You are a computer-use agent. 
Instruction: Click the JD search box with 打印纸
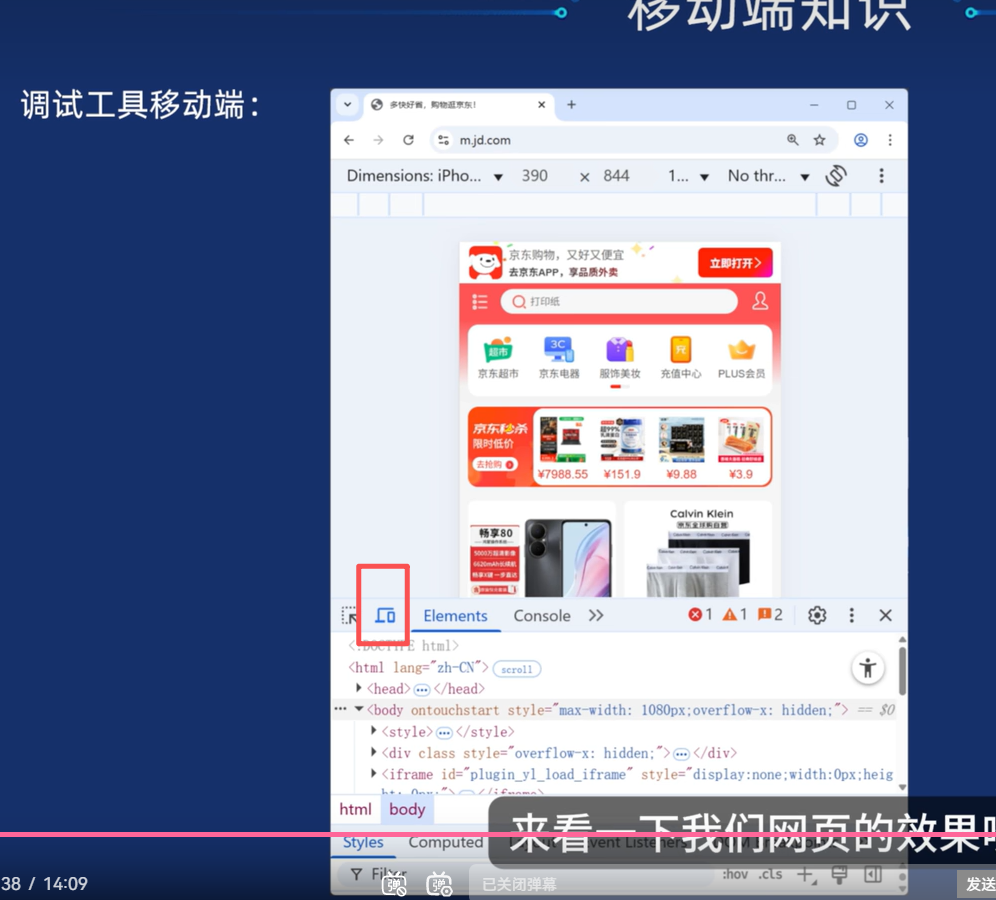(x=619, y=301)
